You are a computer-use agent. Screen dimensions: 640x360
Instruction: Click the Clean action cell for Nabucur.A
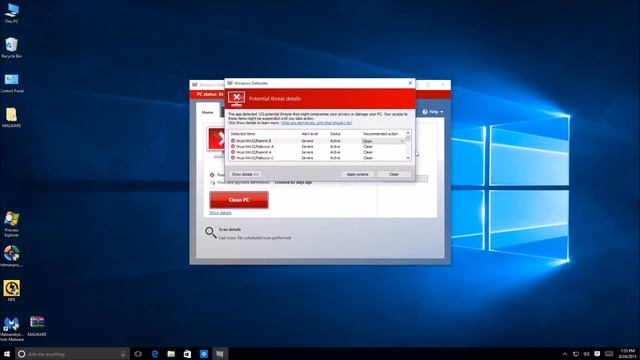coord(368,147)
